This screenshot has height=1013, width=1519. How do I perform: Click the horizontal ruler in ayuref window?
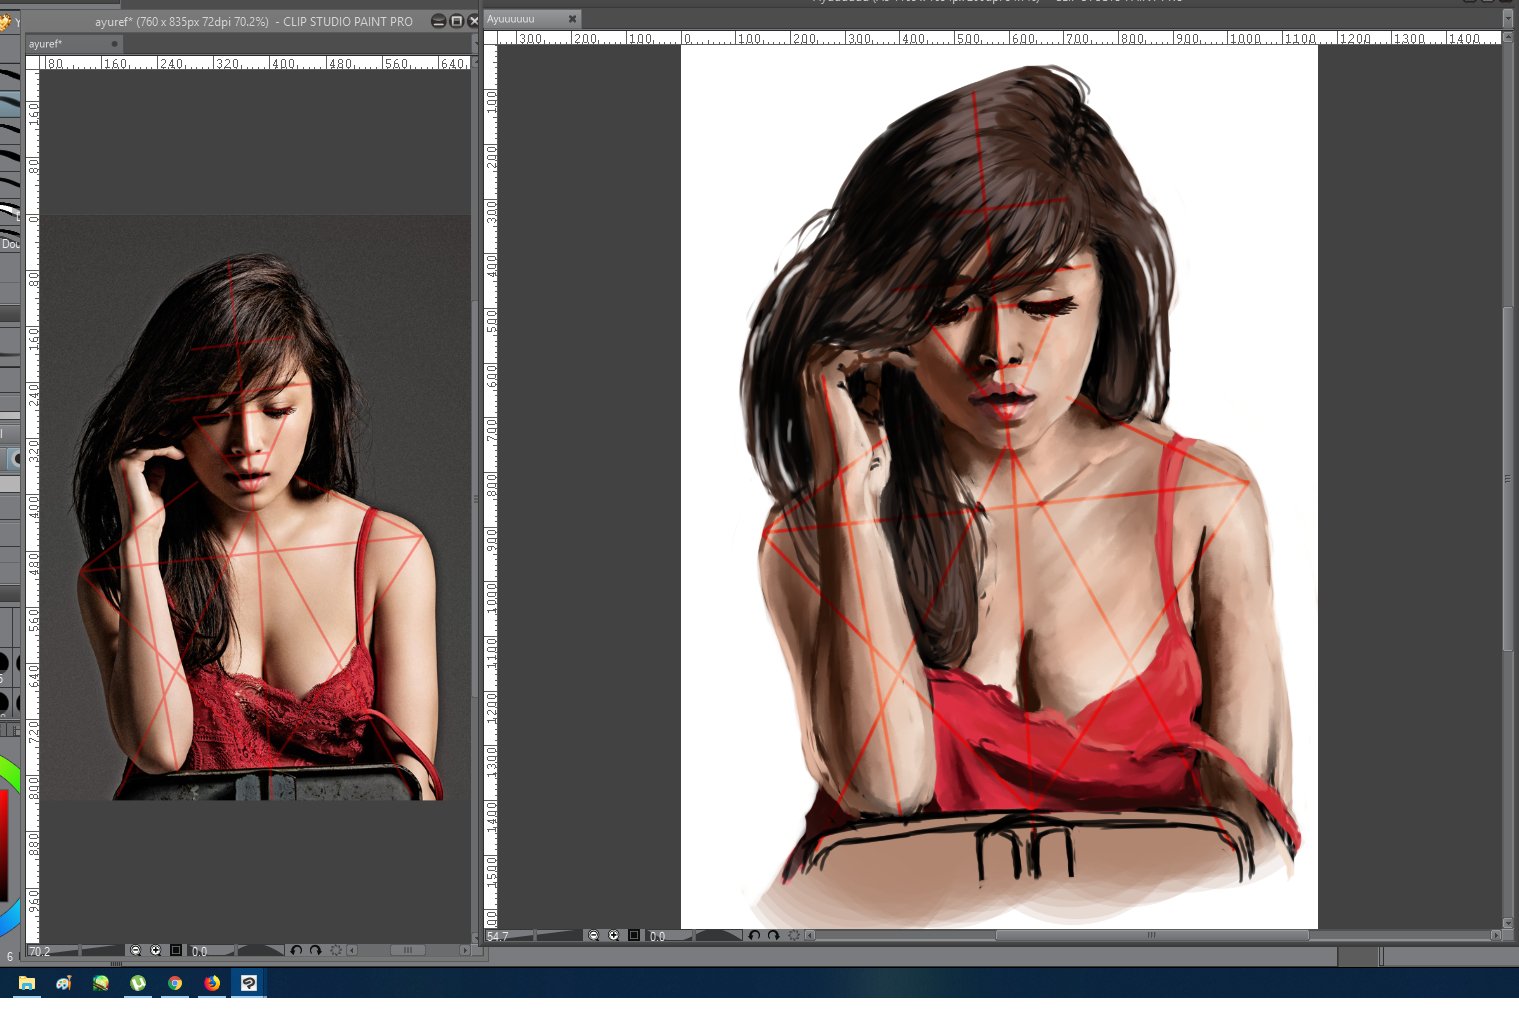tap(255, 63)
